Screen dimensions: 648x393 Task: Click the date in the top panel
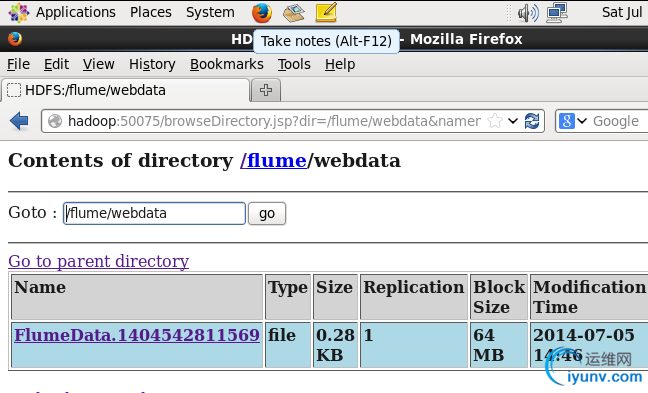point(622,12)
